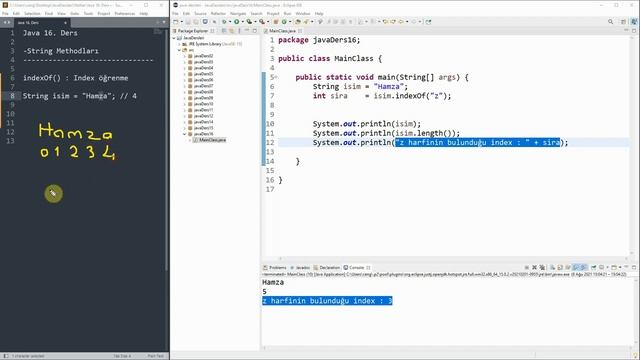Select the MainClass.java editor tab

[282, 31]
